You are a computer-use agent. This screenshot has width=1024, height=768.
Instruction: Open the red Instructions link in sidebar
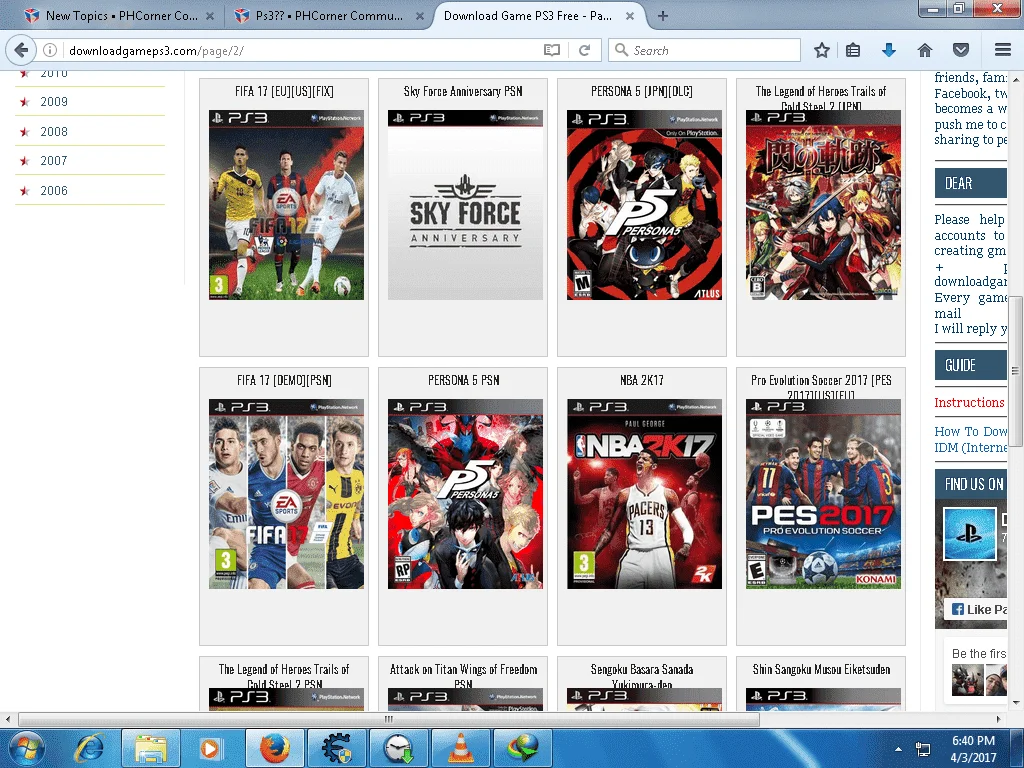click(x=969, y=403)
